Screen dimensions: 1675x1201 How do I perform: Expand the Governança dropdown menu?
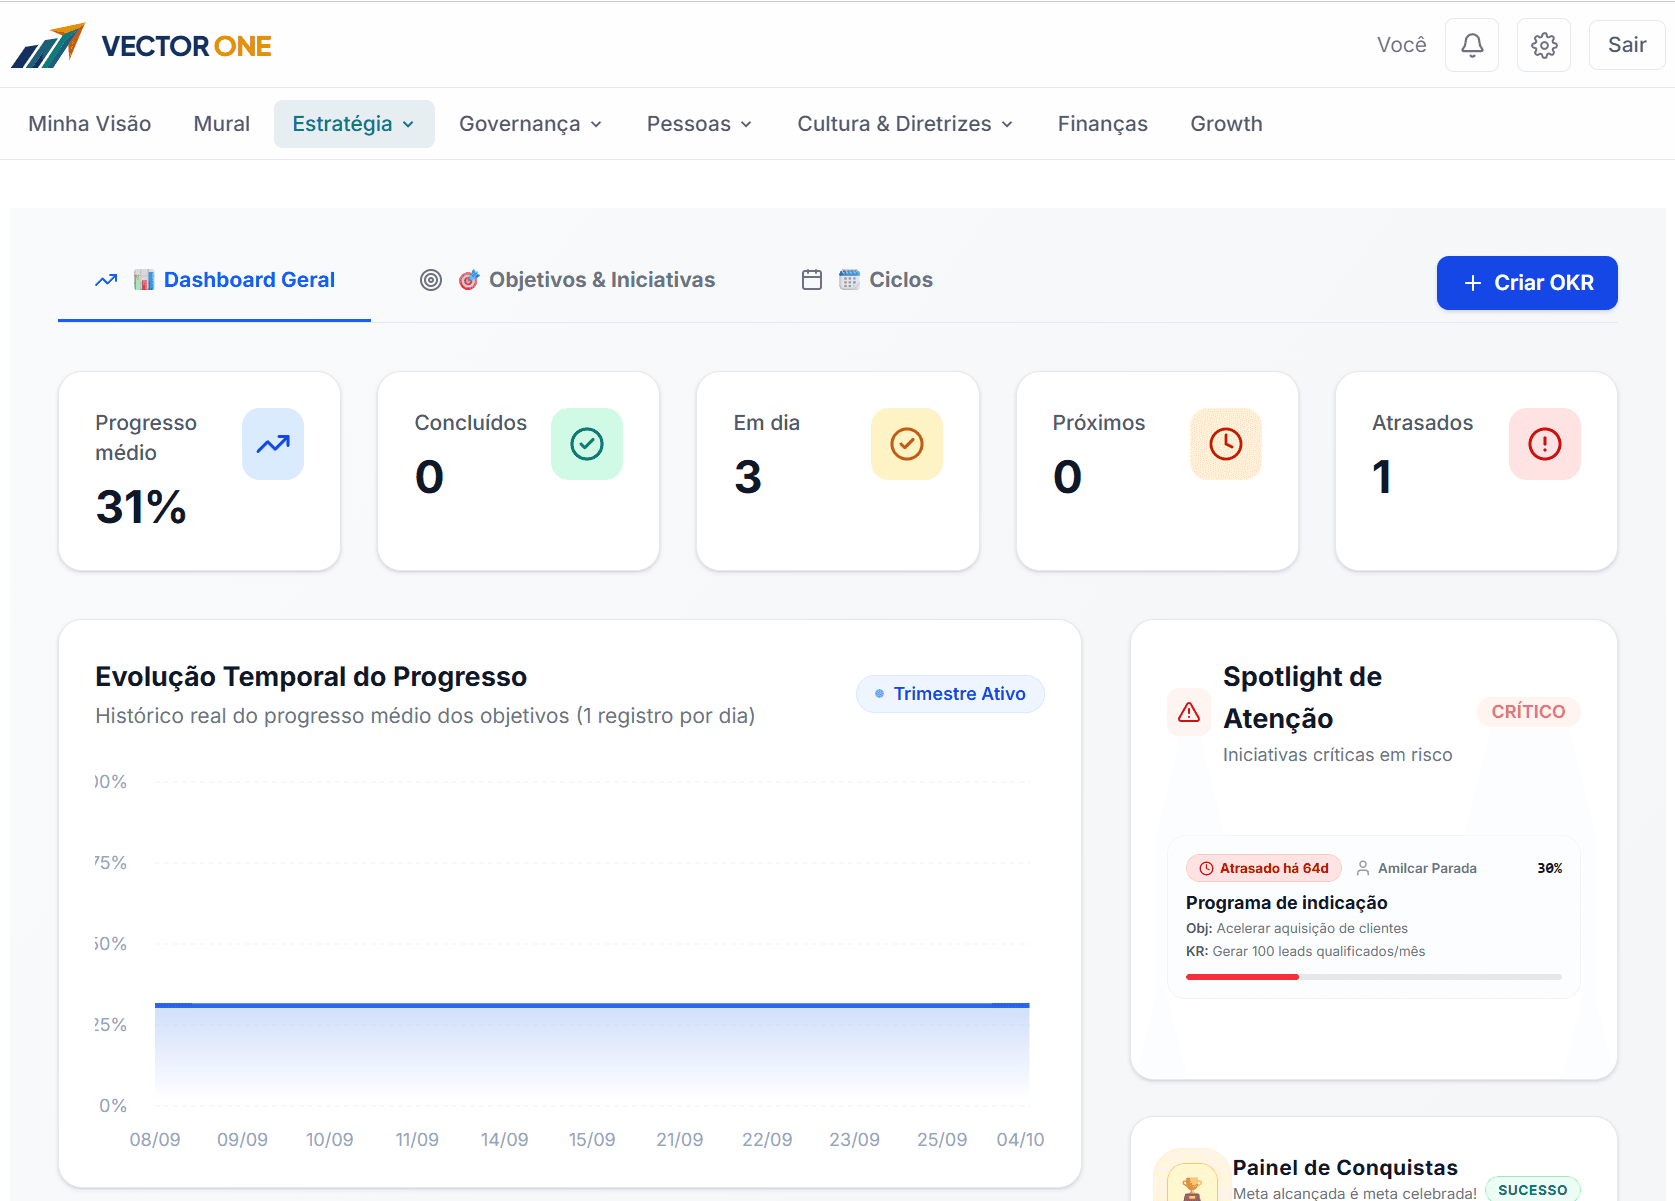[x=531, y=124]
